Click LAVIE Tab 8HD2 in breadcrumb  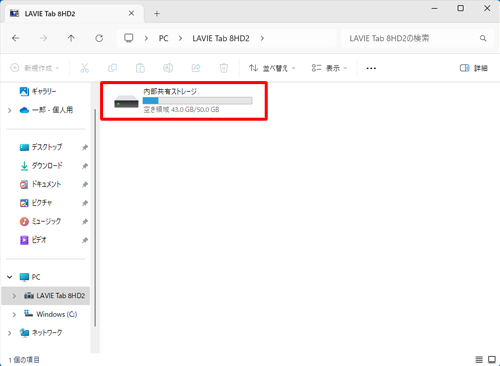point(221,38)
